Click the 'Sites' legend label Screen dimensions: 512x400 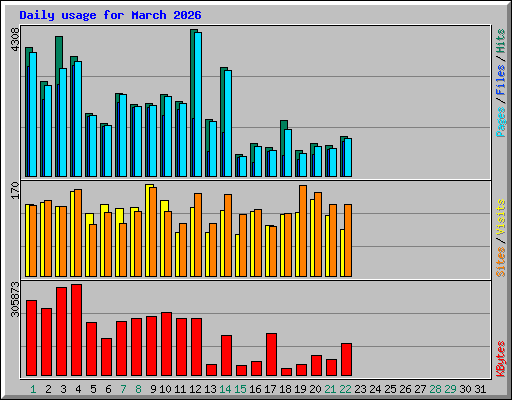coord(501,262)
